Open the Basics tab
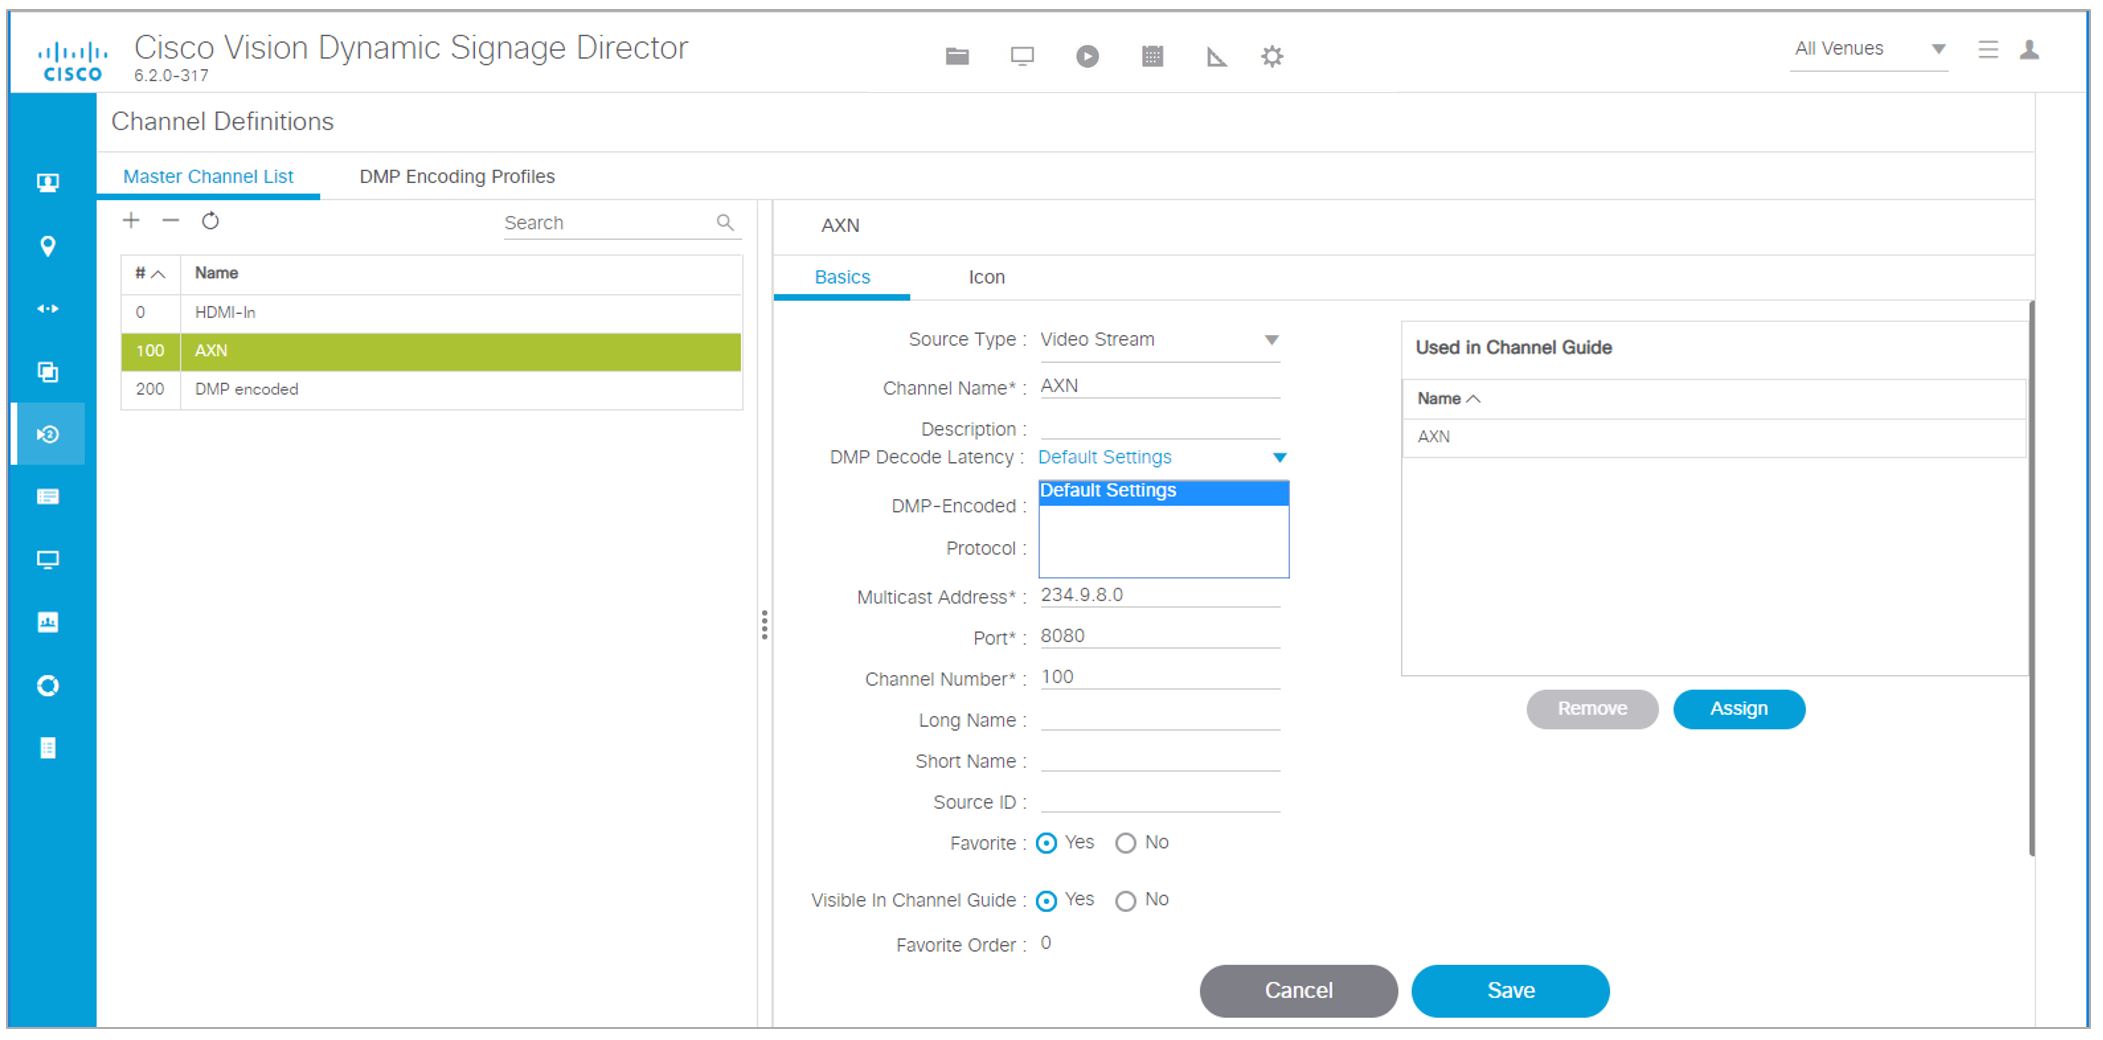Image resolution: width=2103 pixels, height=1040 pixels. (x=842, y=277)
